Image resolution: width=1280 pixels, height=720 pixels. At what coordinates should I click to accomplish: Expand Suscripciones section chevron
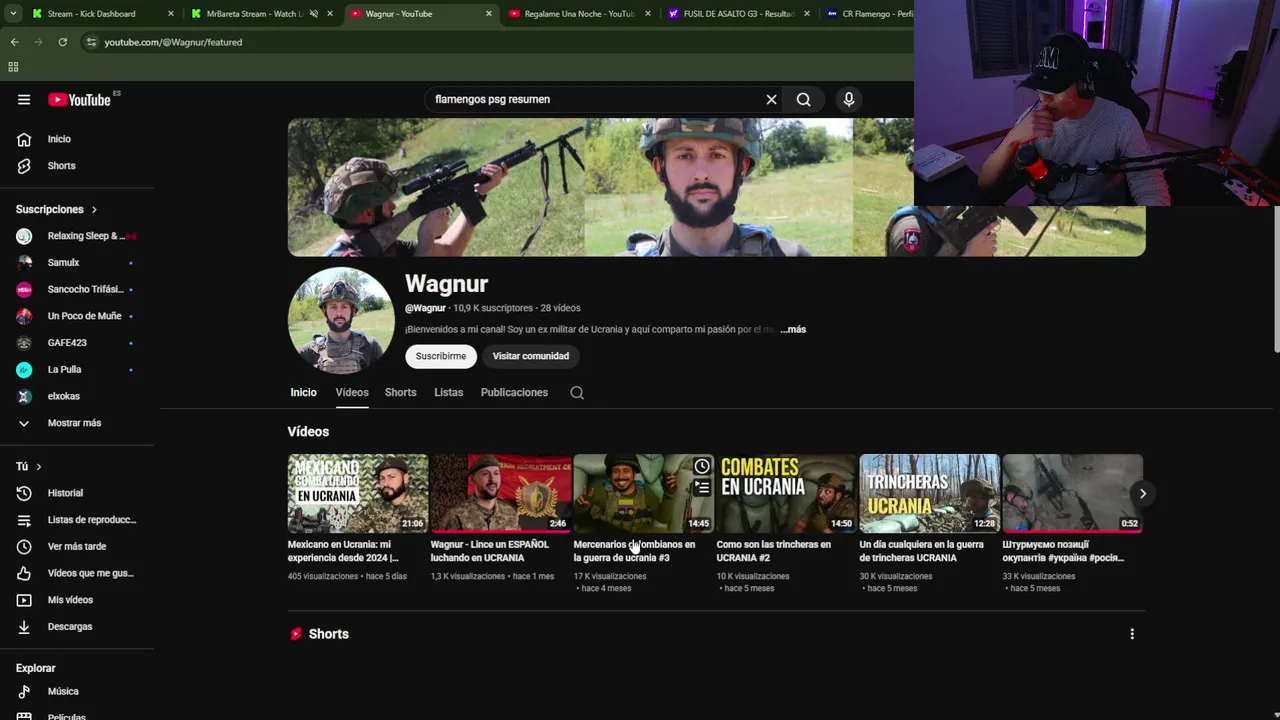coord(94,210)
